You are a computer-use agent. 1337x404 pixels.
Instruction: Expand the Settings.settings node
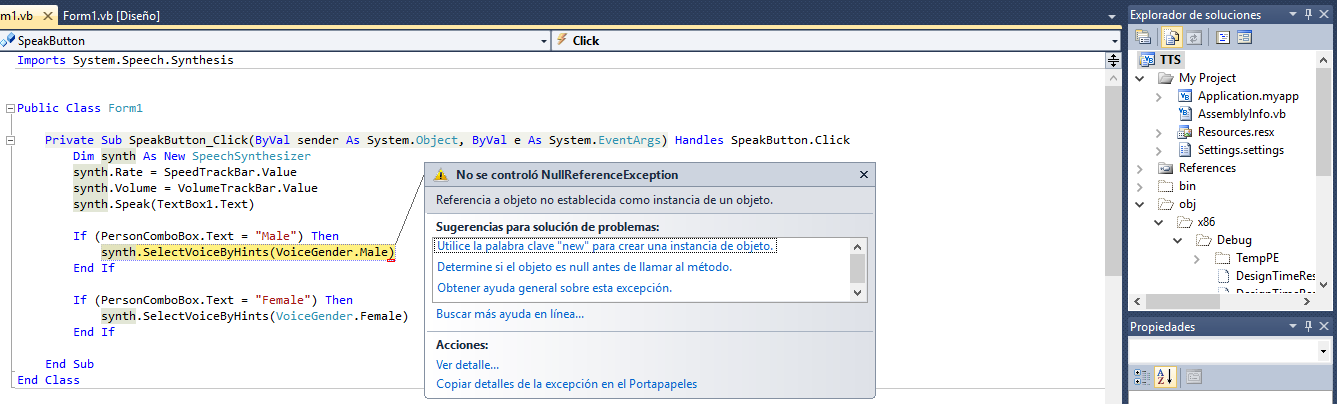[x=1158, y=150]
